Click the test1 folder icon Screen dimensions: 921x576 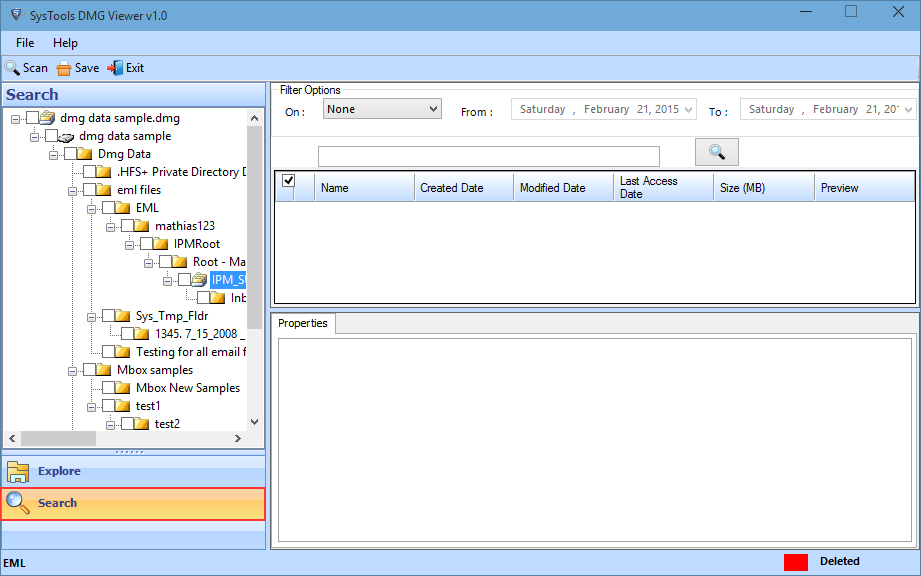(122, 406)
